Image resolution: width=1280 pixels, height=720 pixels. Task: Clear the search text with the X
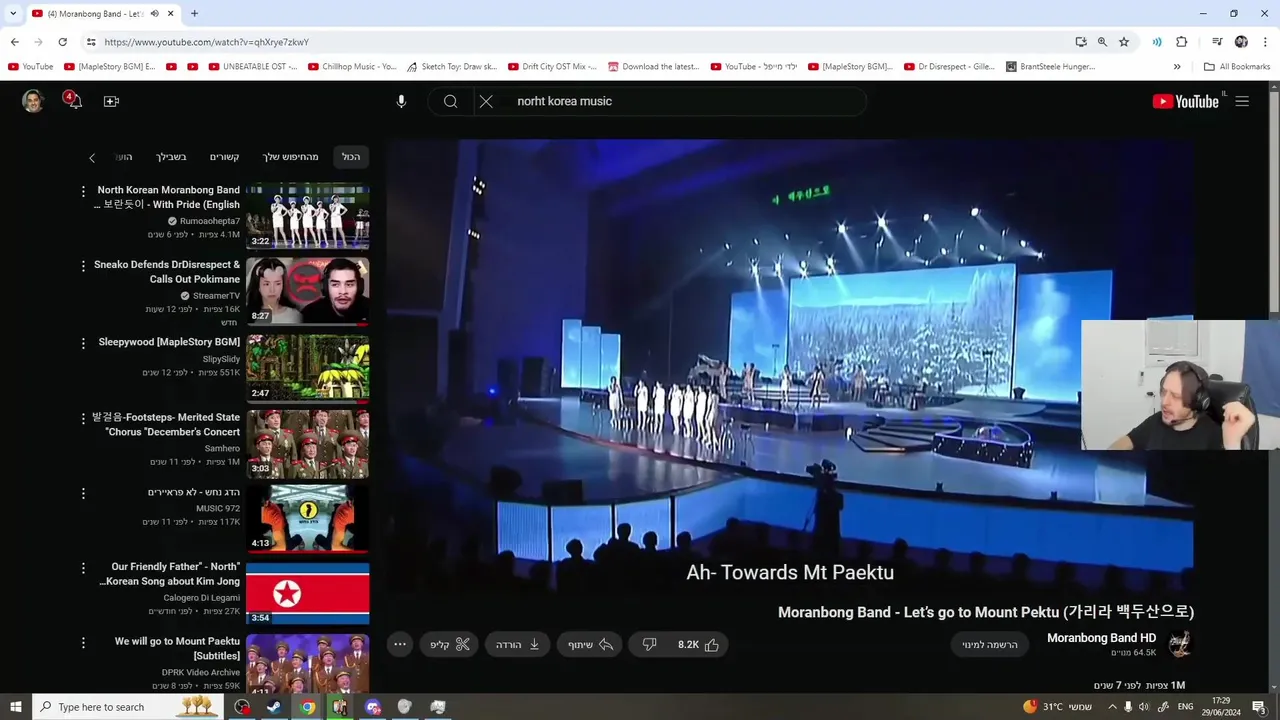point(486,101)
